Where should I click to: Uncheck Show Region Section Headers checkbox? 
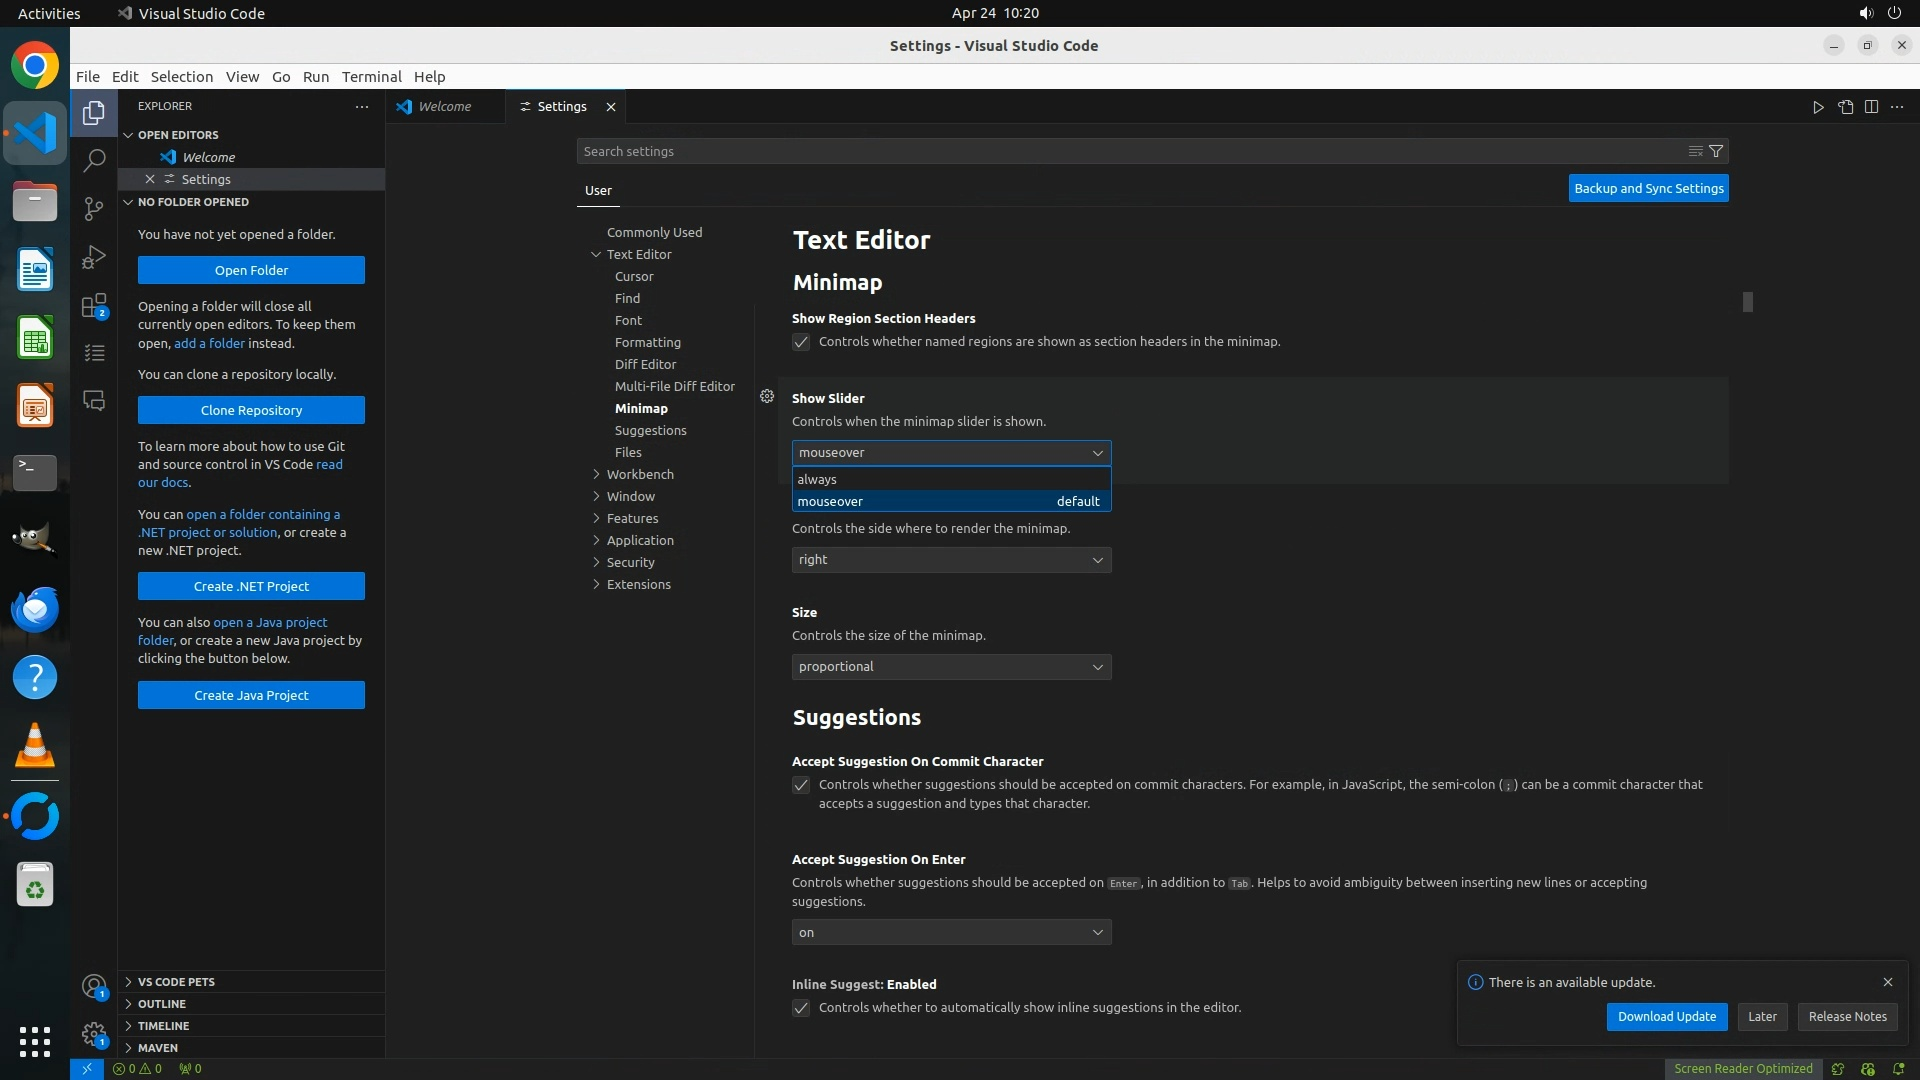pyautogui.click(x=801, y=342)
